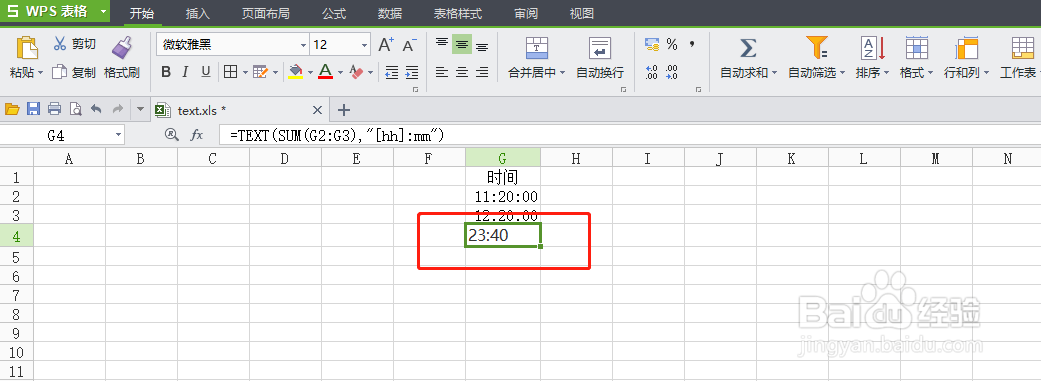
Task: Click the Copy (复制) icon
Action: 60,72
